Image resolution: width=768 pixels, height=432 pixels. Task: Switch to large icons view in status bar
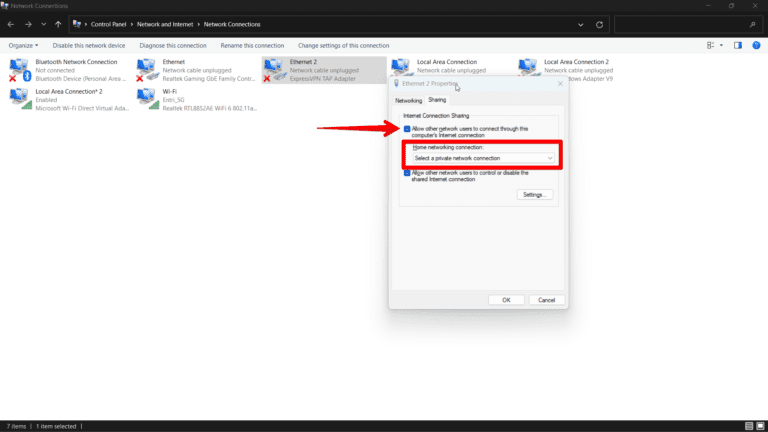(760, 426)
